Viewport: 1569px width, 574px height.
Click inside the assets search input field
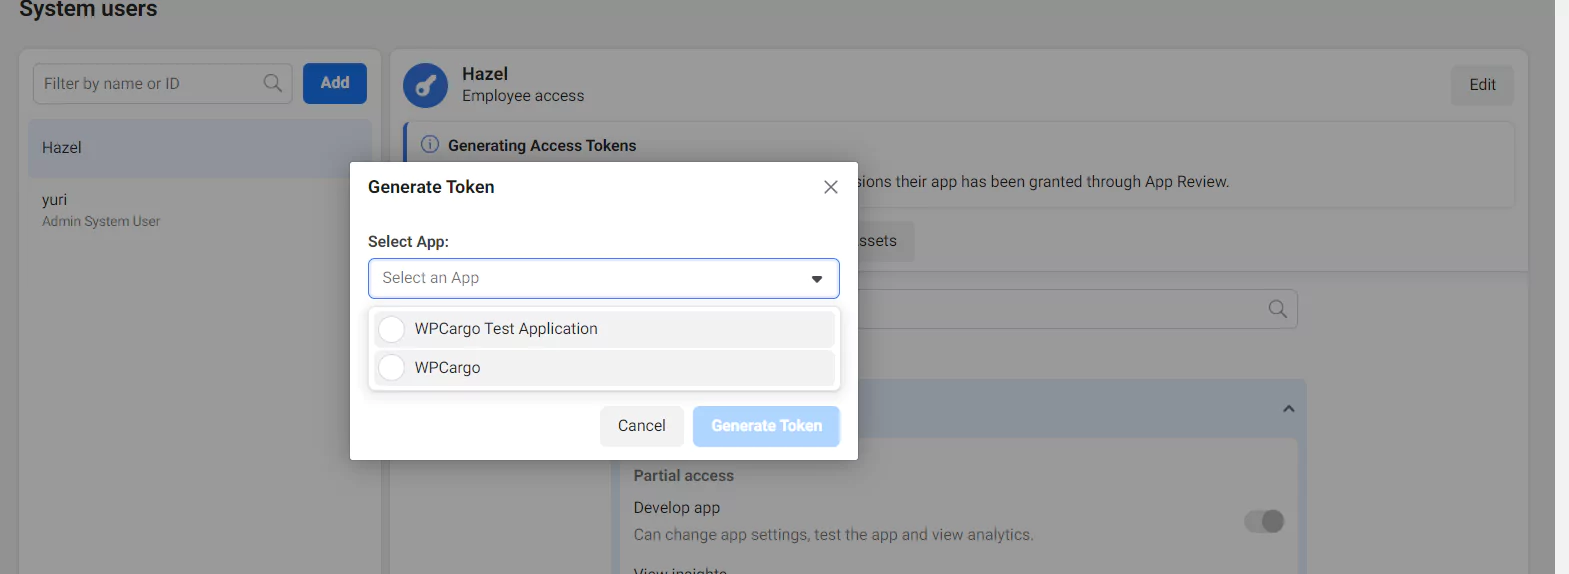1060,310
